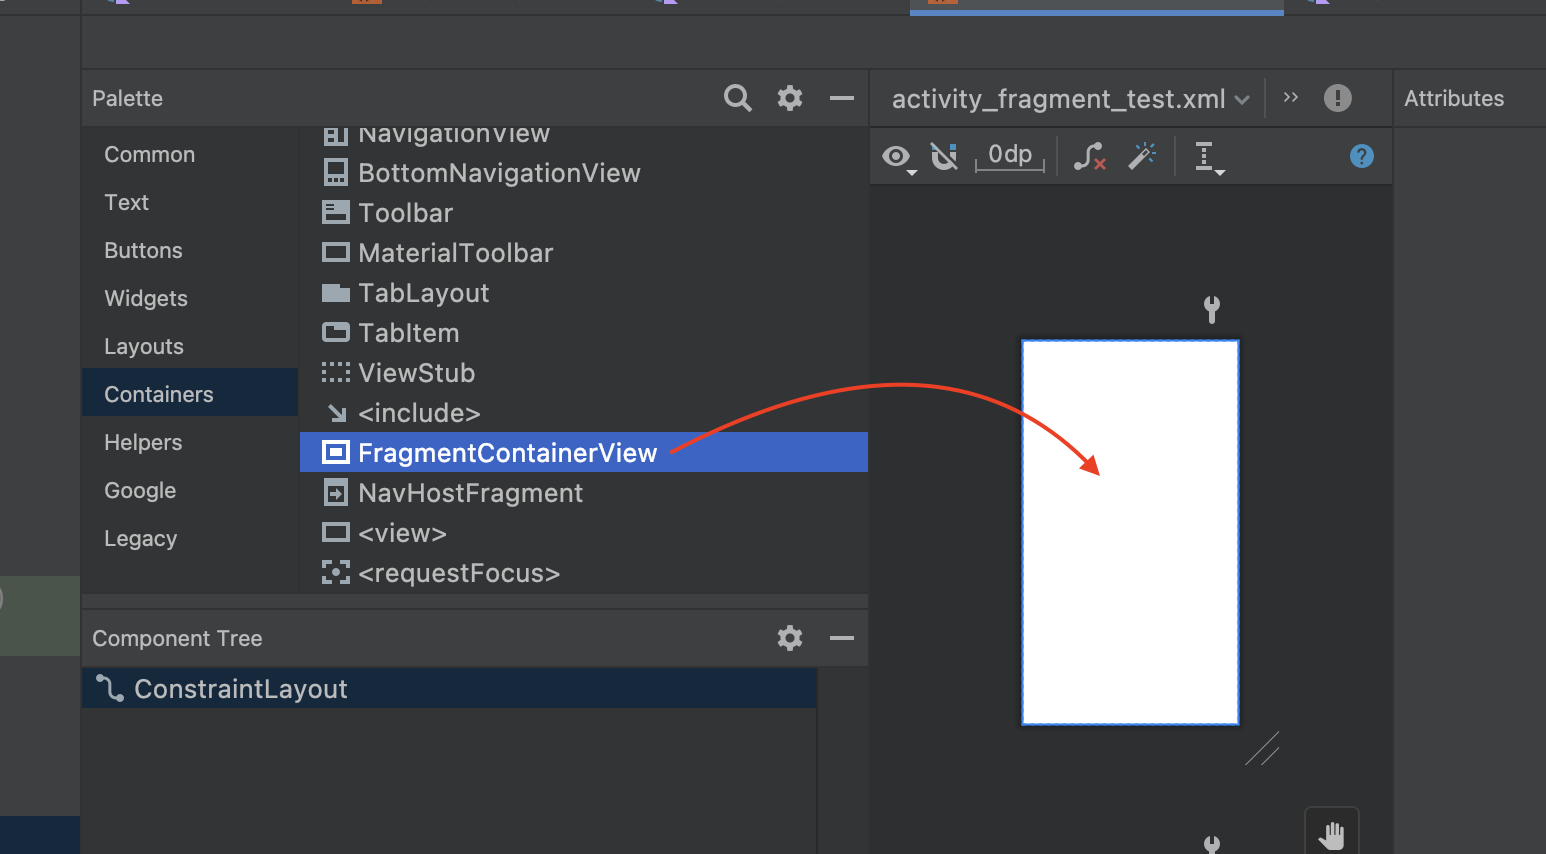1546x854 pixels.
Task: Click the Palette panel title
Action: pyautogui.click(x=127, y=98)
